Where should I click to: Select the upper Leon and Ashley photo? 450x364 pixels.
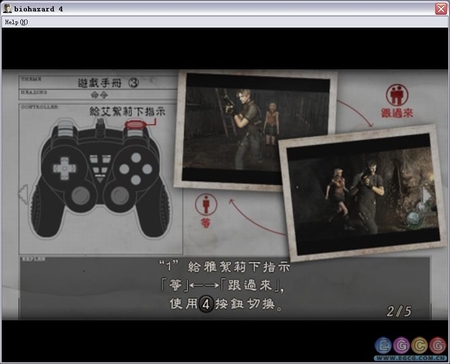(x=255, y=130)
